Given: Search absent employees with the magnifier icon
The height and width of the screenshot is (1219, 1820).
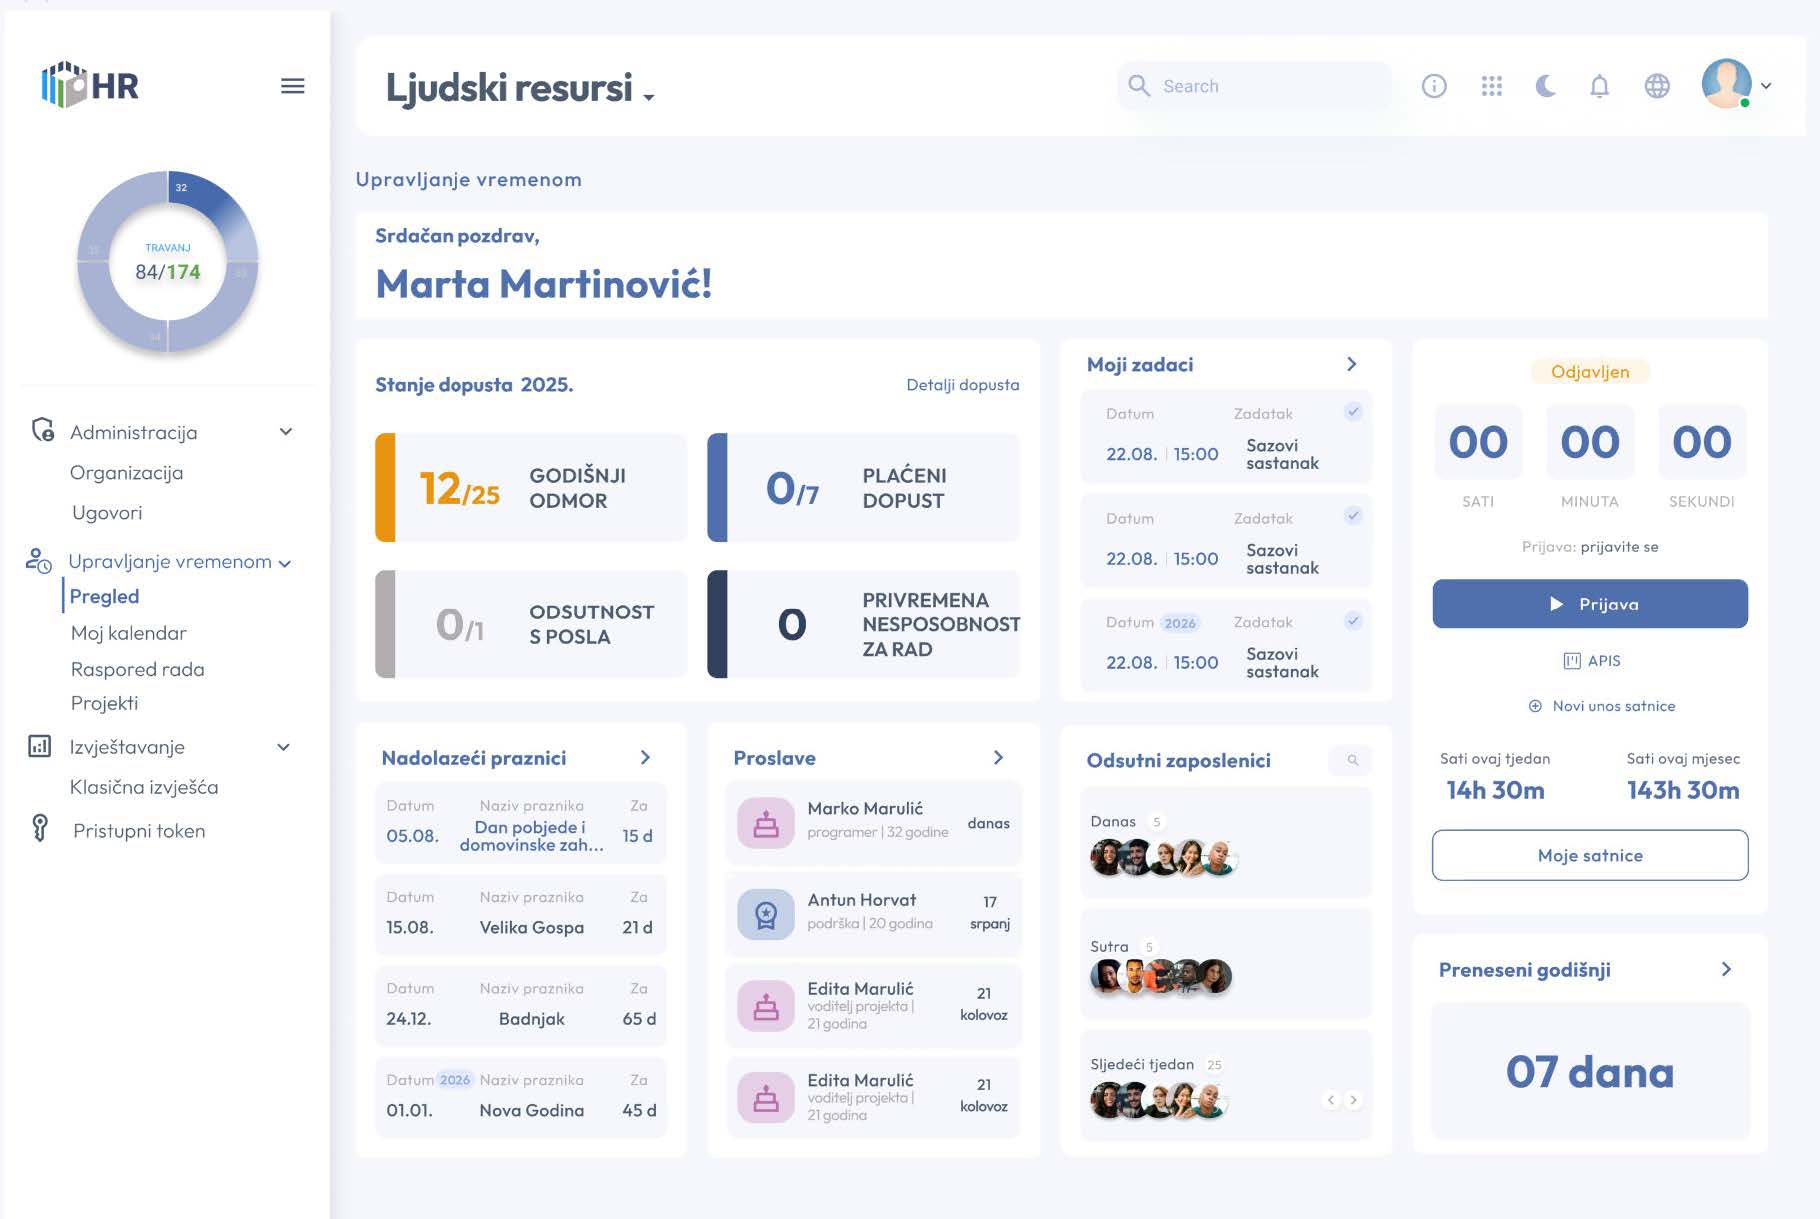Looking at the screenshot, I should coord(1351,761).
